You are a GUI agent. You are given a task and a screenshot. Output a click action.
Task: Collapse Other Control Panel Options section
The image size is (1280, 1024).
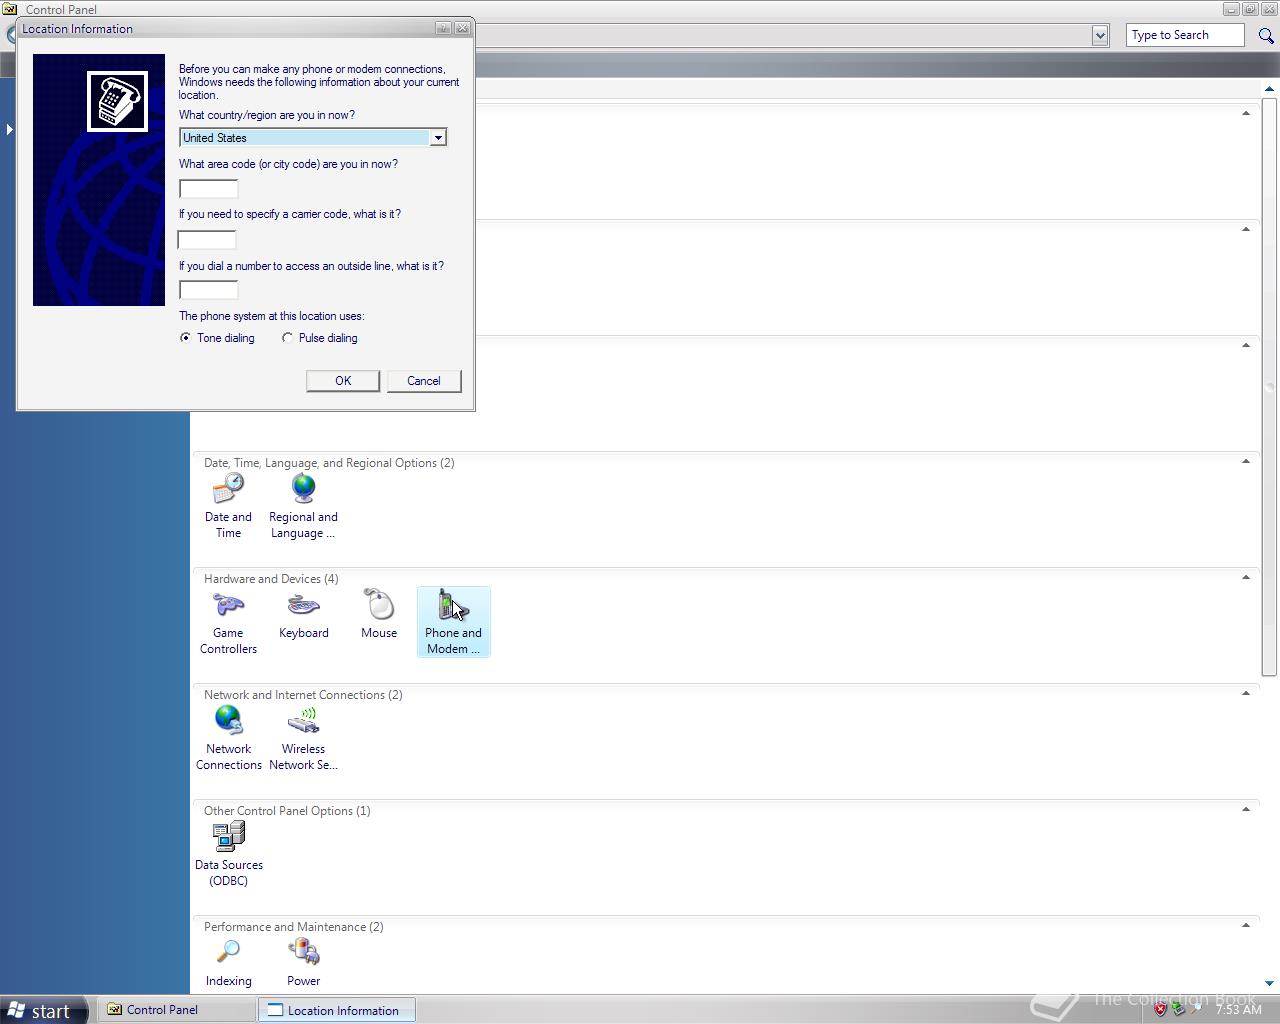click(1245, 809)
